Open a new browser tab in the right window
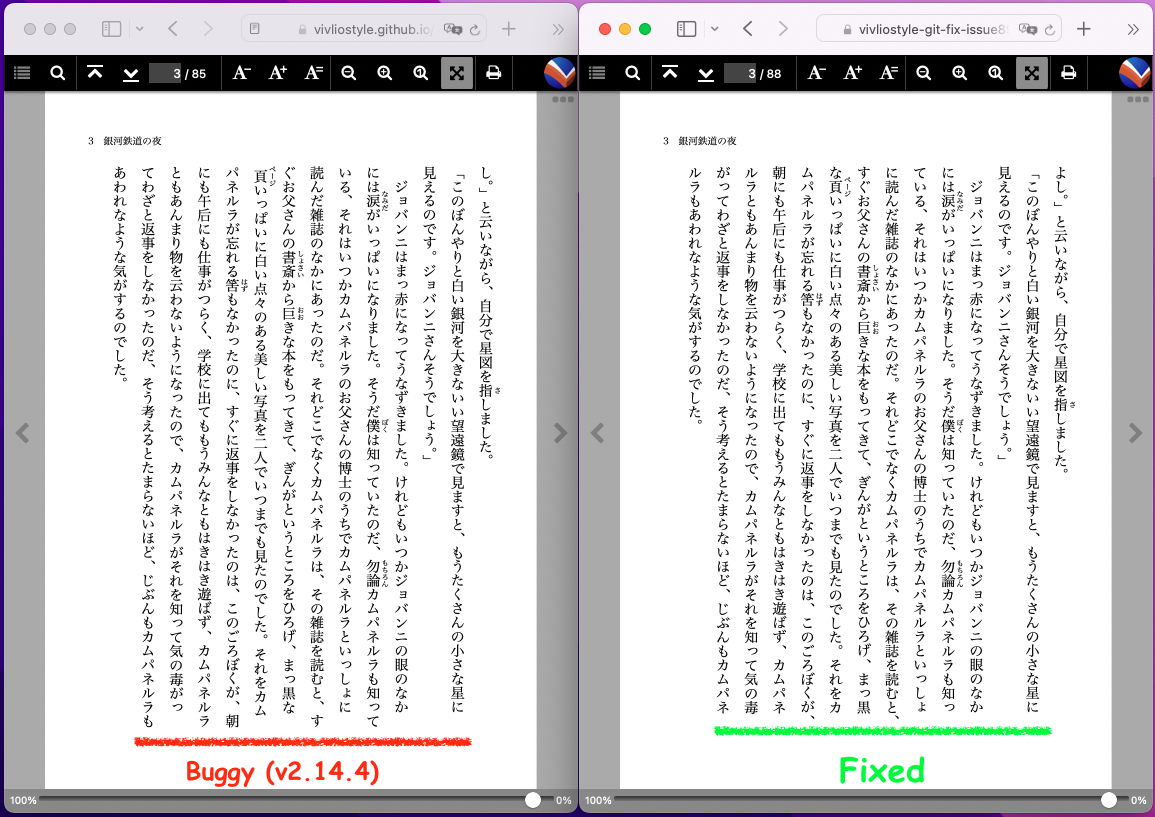This screenshot has width=1155, height=817. 1084,30
